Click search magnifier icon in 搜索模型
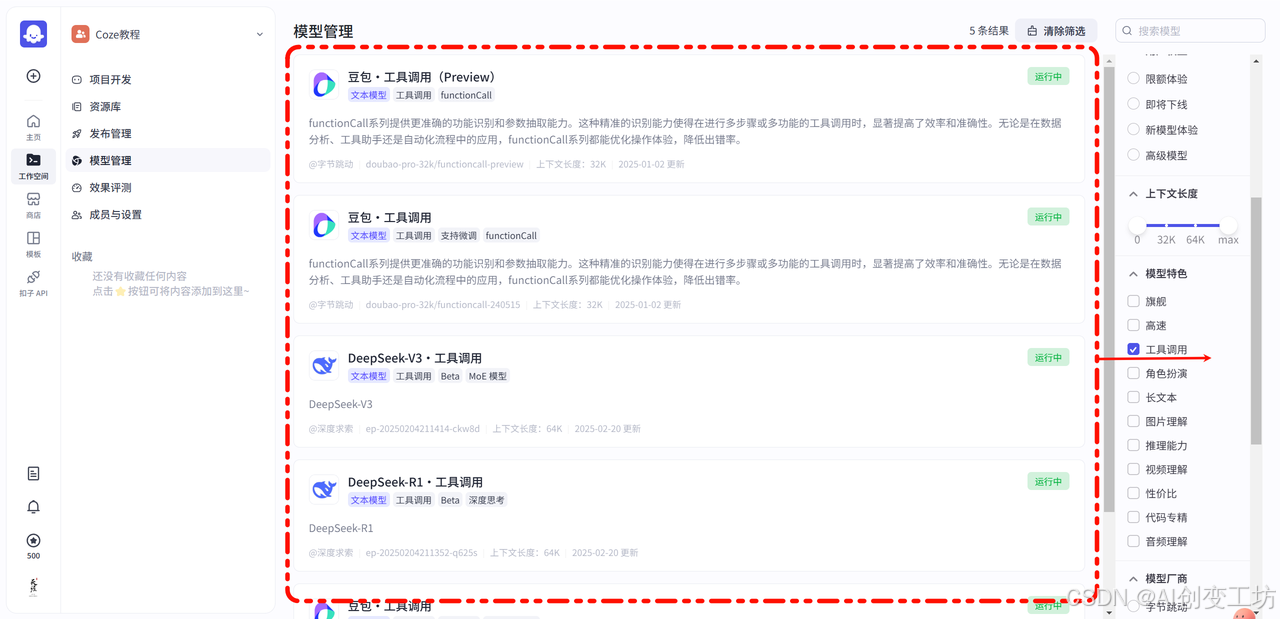Image resolution: width=1280 pixels, height=619 pixels. (x=1127, y=31)
